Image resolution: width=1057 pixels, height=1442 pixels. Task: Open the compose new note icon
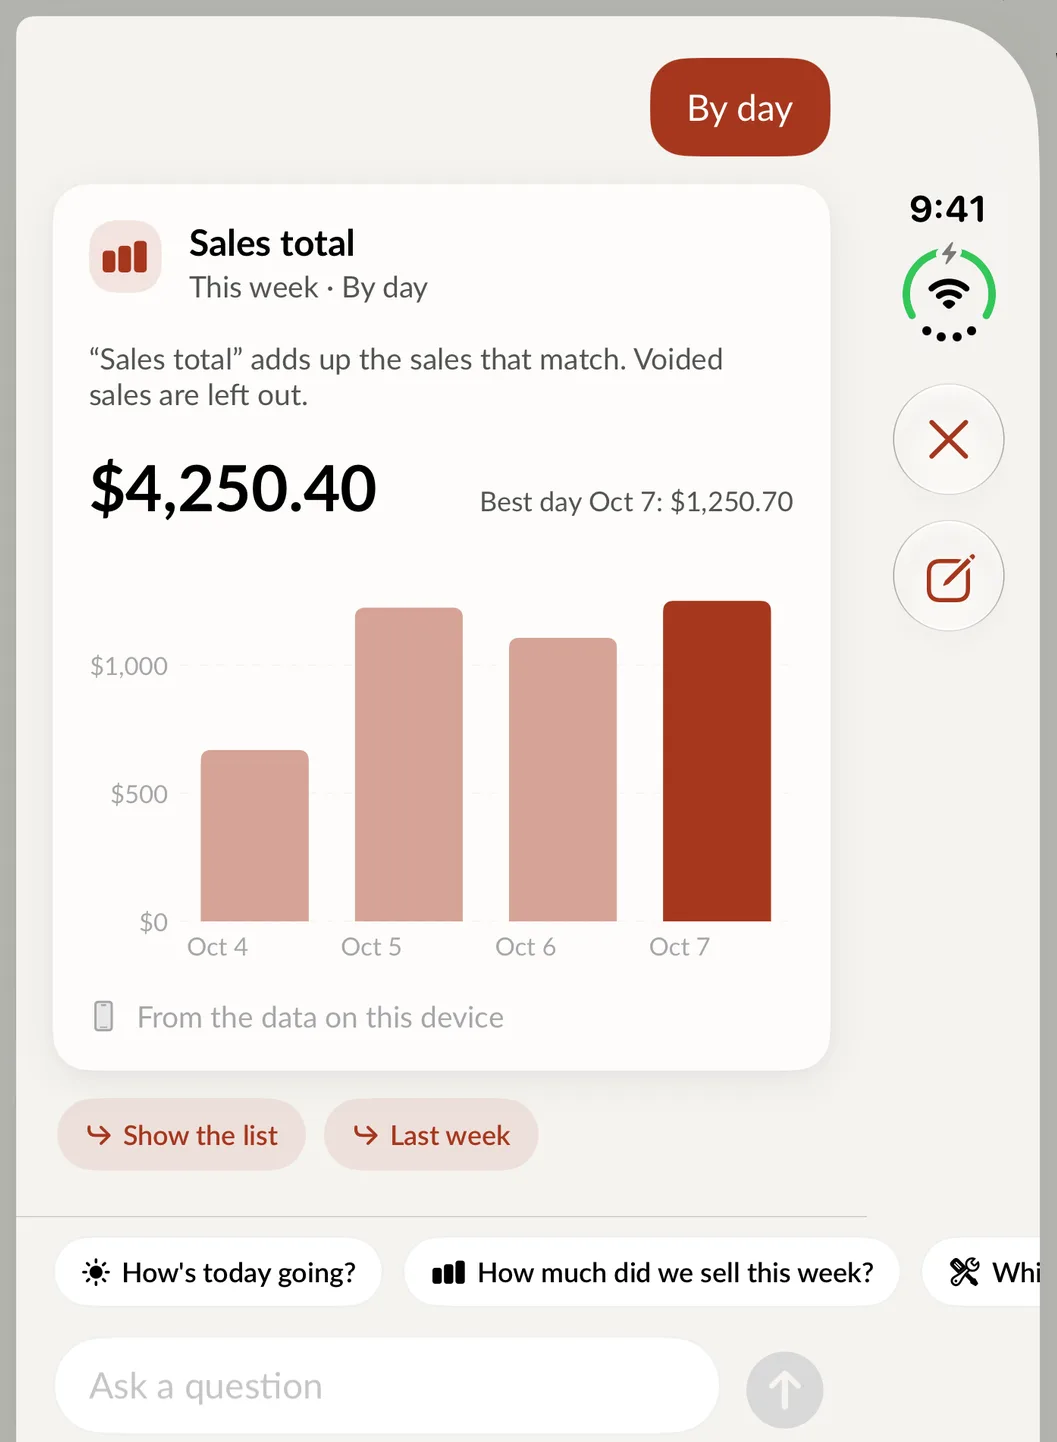pos(948,576)
